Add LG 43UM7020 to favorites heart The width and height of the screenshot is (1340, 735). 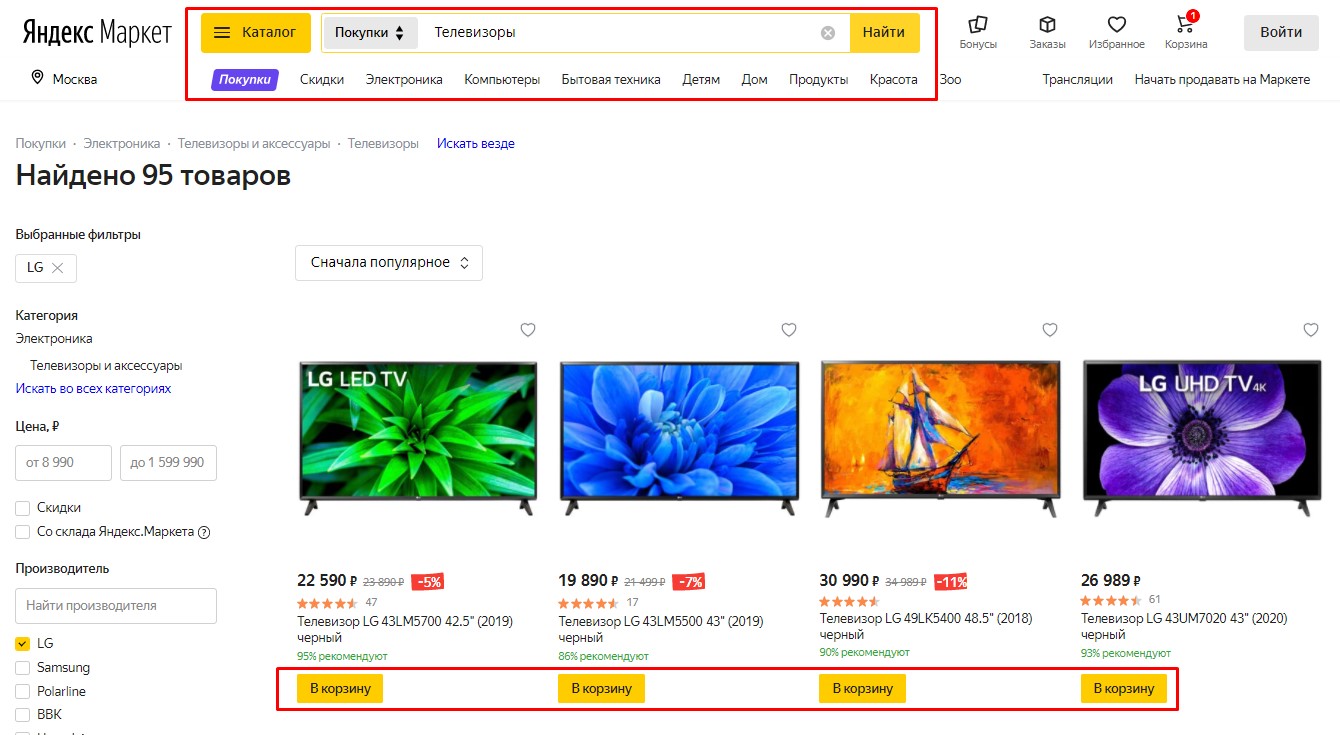point(1311,330)
